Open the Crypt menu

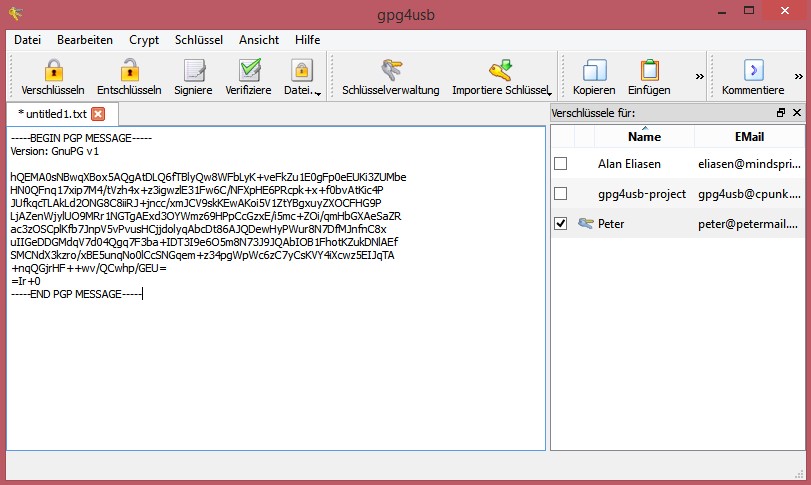tap(144, 40)
